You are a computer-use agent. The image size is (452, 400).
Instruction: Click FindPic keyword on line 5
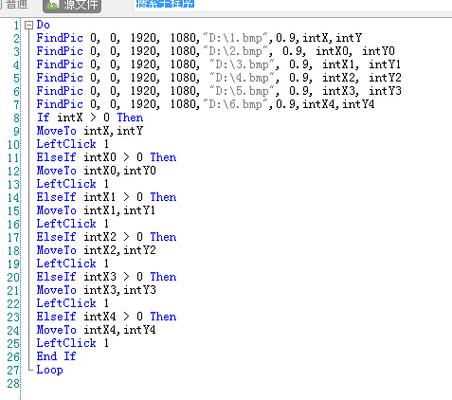click(60, 78)
